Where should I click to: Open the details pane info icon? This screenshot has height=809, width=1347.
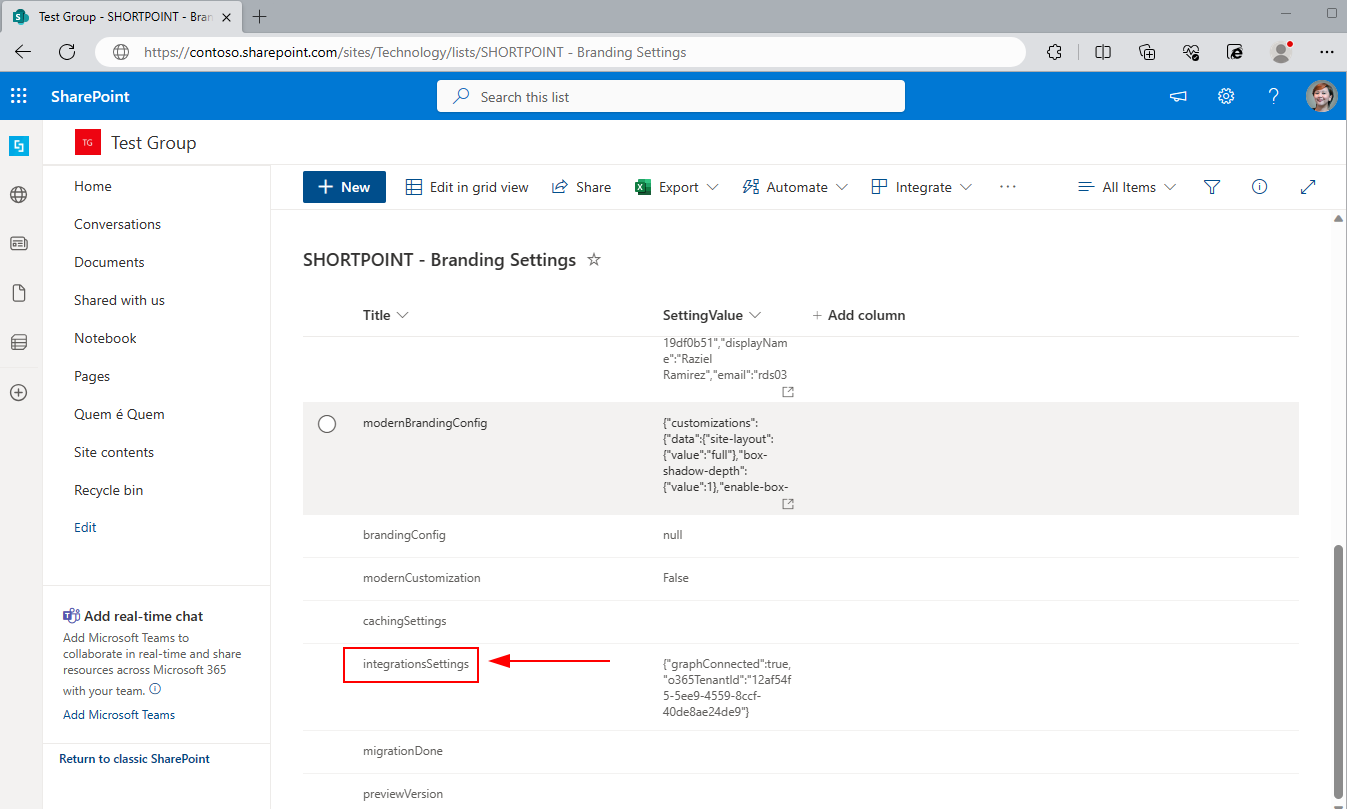coord(1260,187)
